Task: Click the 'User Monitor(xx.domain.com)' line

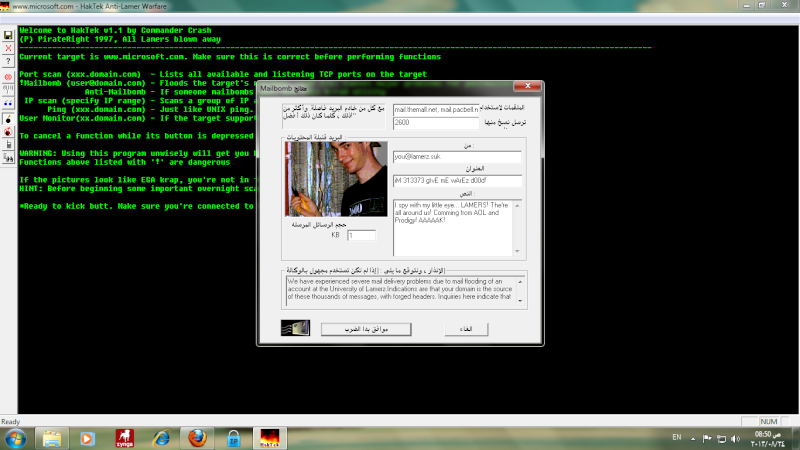Action: click(x=136, y=118)
